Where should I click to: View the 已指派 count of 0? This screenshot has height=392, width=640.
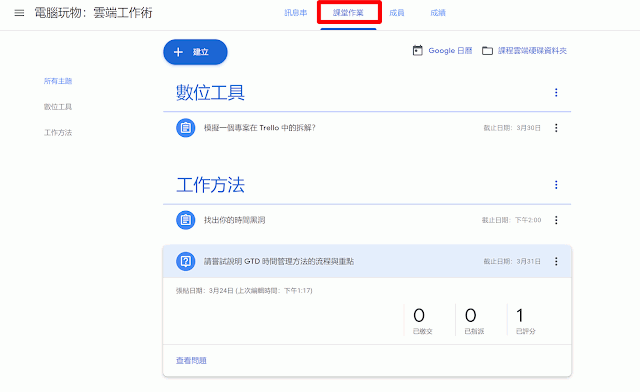(x=474, y=321)
